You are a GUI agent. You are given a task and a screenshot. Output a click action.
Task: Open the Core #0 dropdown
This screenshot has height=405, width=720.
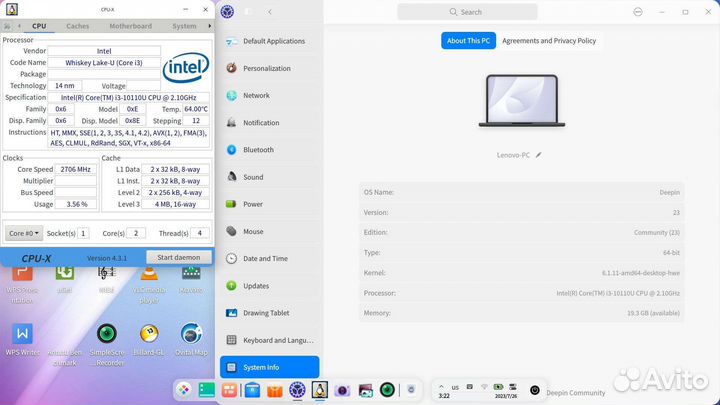click(24, 233)
